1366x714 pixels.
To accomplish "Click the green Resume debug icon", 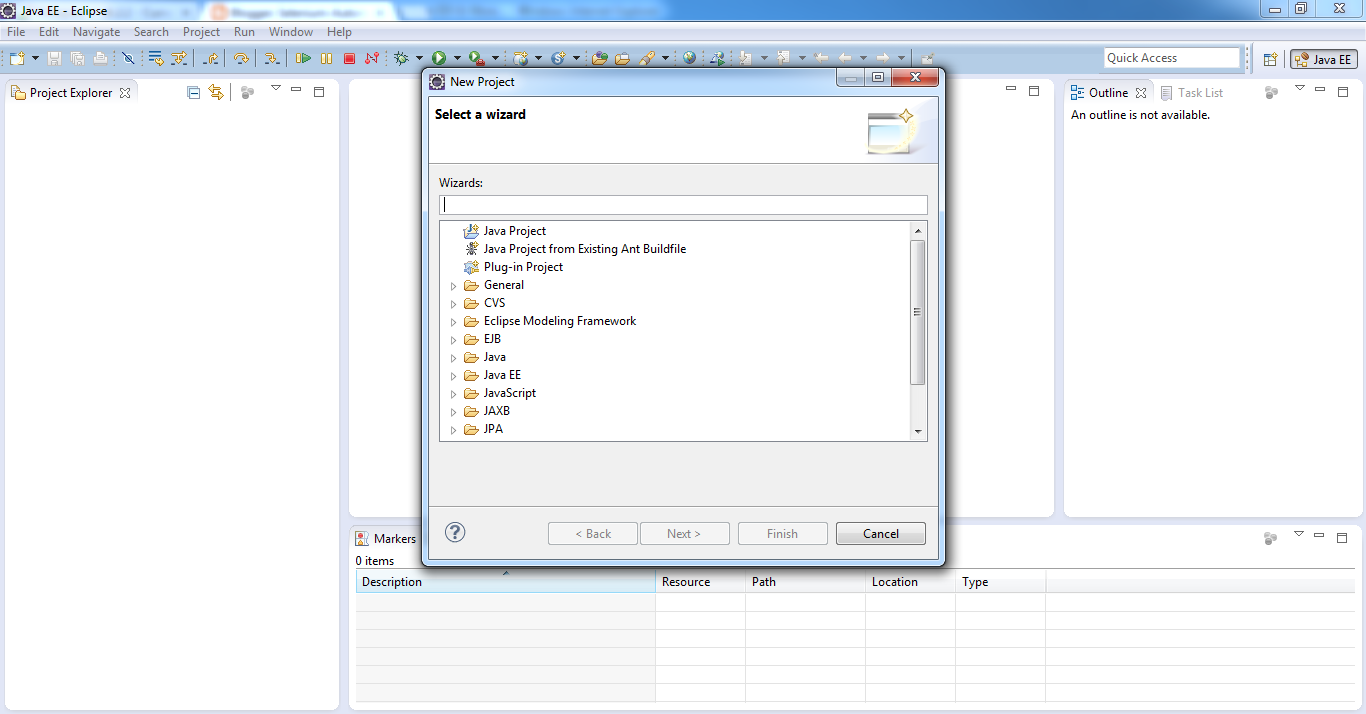I will [x=303, y=58].
